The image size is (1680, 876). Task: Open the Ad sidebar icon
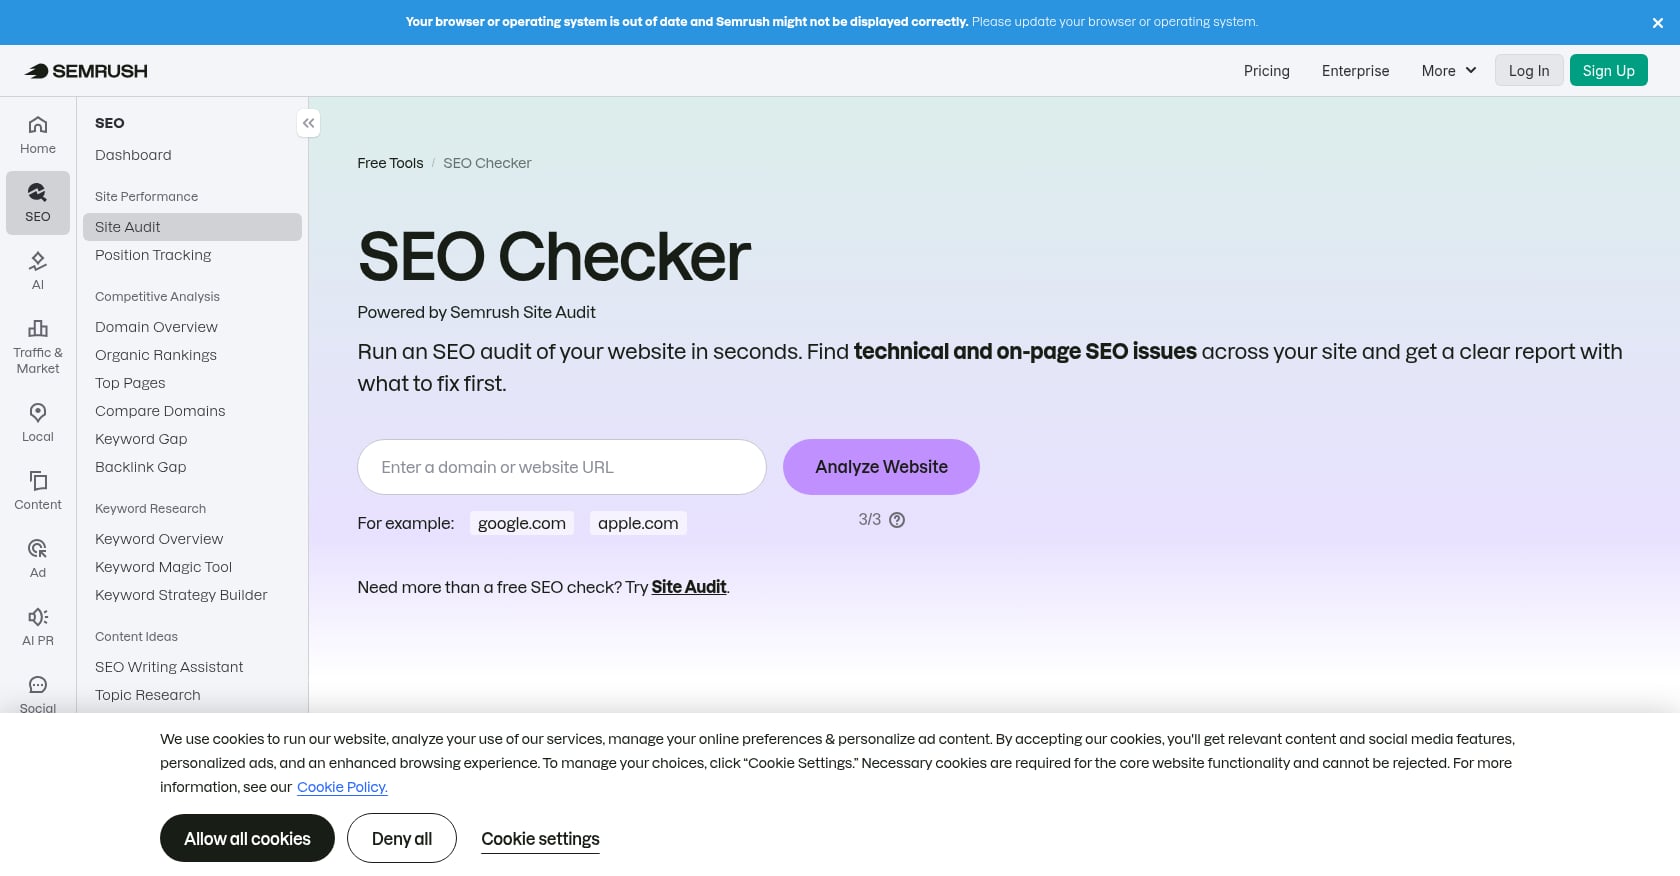pos(38,559)
